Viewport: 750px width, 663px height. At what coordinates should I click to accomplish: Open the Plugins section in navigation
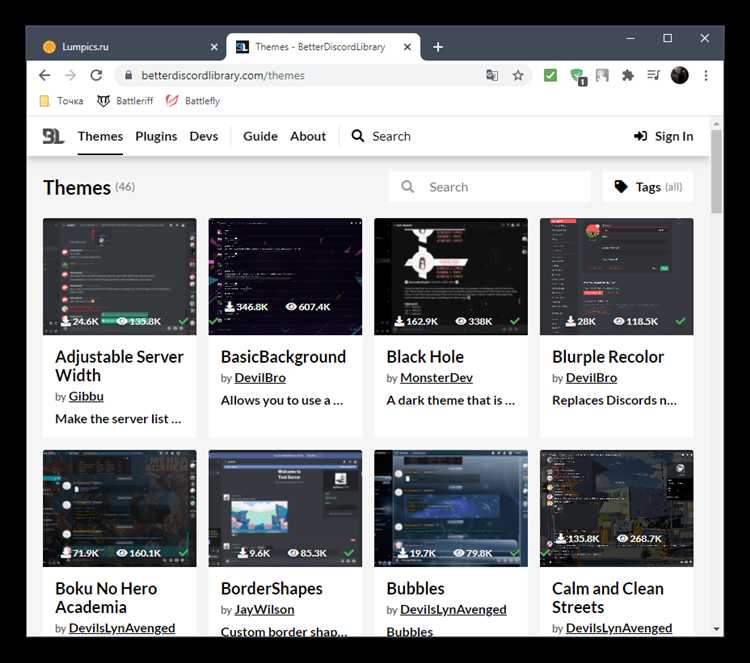coord(156,136)
